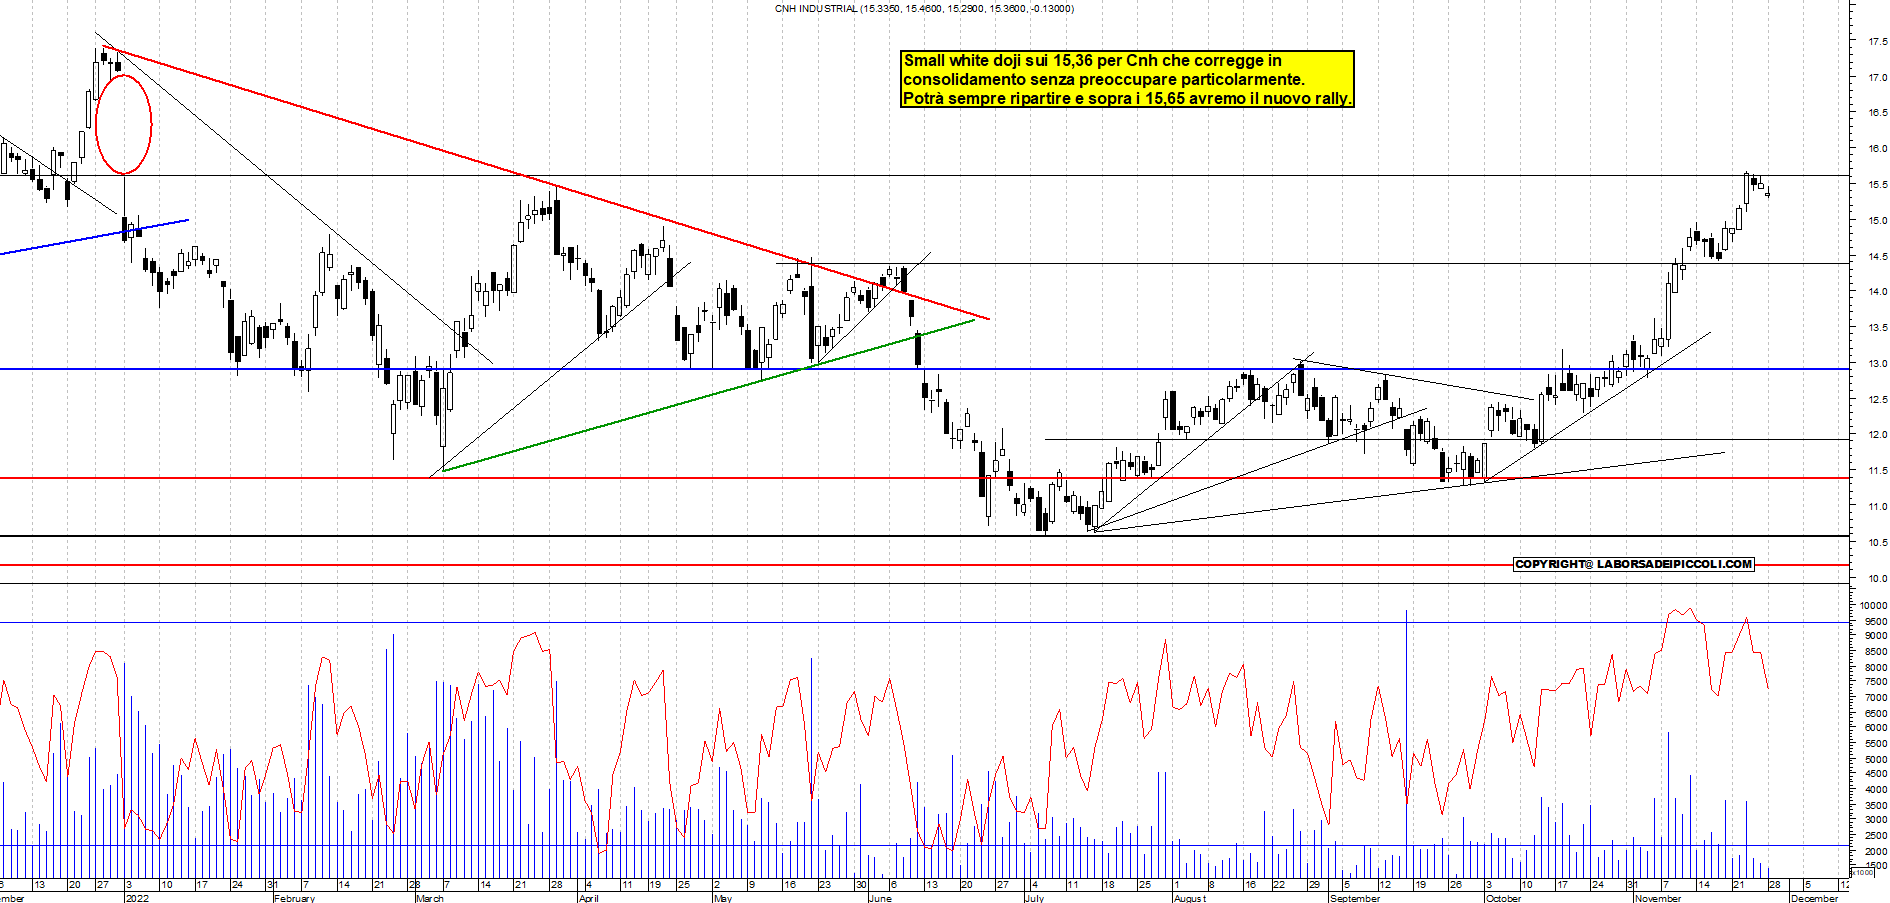Select the red ellipse drawn near the January peak
This screenshot has width=1890, height=903.
124,124
